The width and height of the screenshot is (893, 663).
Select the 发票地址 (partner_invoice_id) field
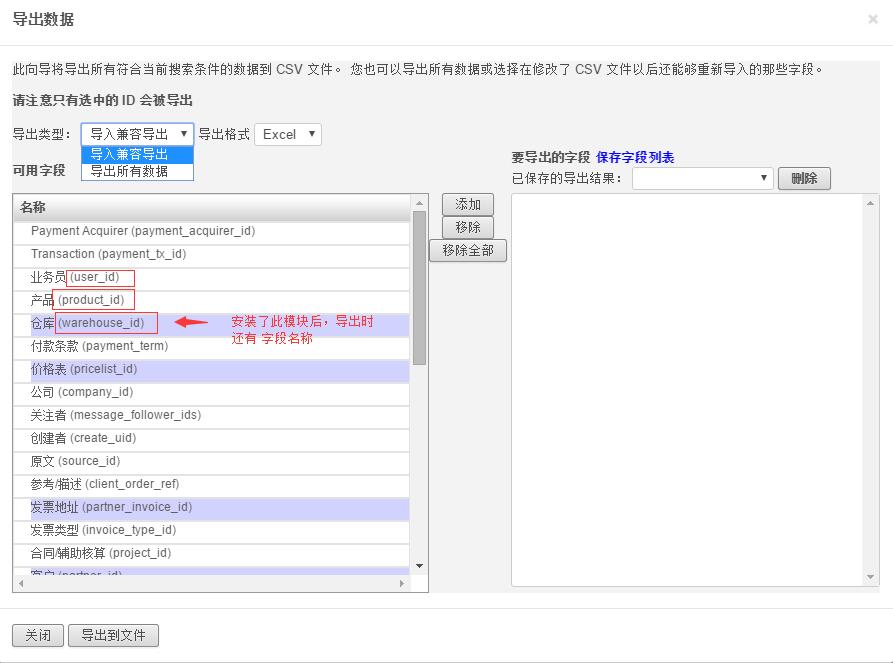(110, 507)
